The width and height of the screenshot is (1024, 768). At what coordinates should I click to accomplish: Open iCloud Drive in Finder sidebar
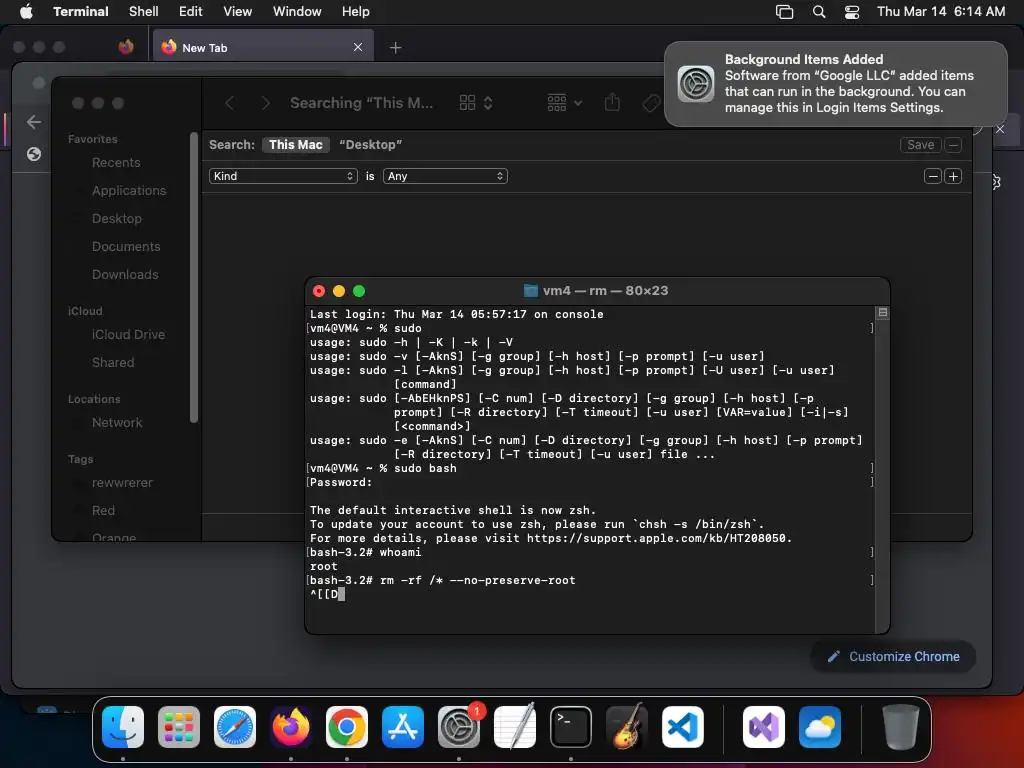(129, 334)
